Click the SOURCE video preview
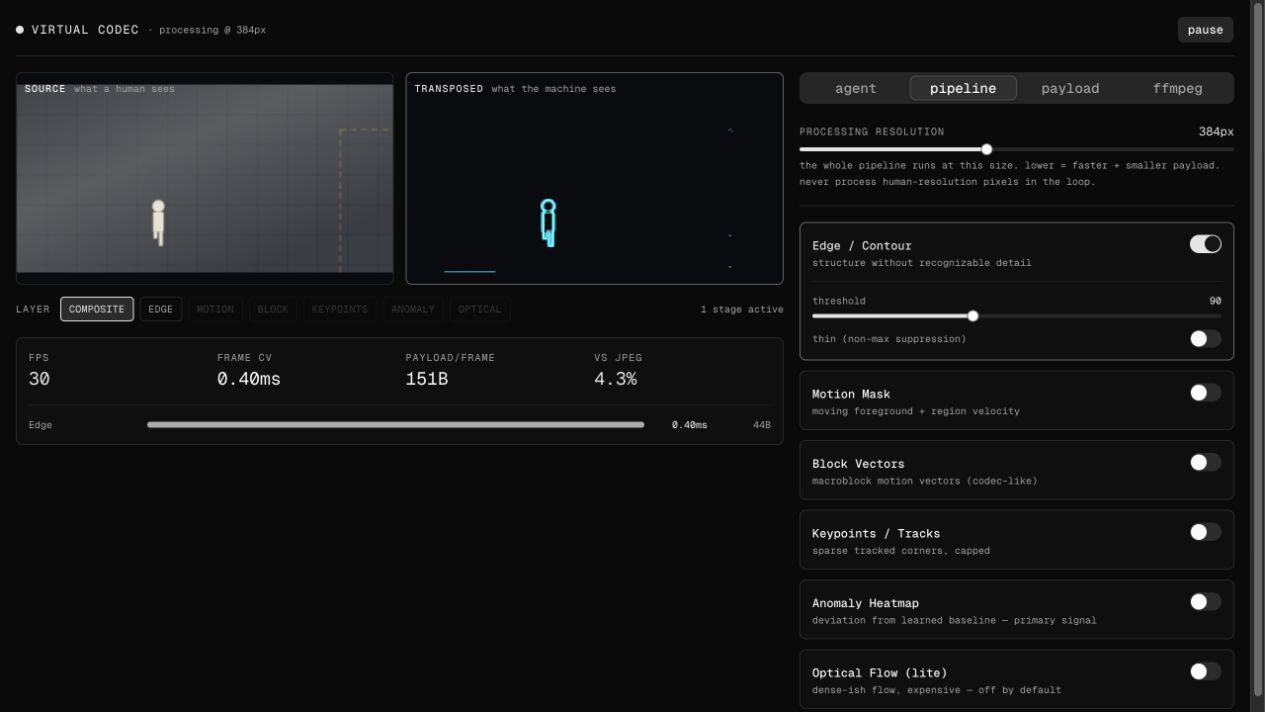This screenshot has height=712, width=1265. (205, 178)
